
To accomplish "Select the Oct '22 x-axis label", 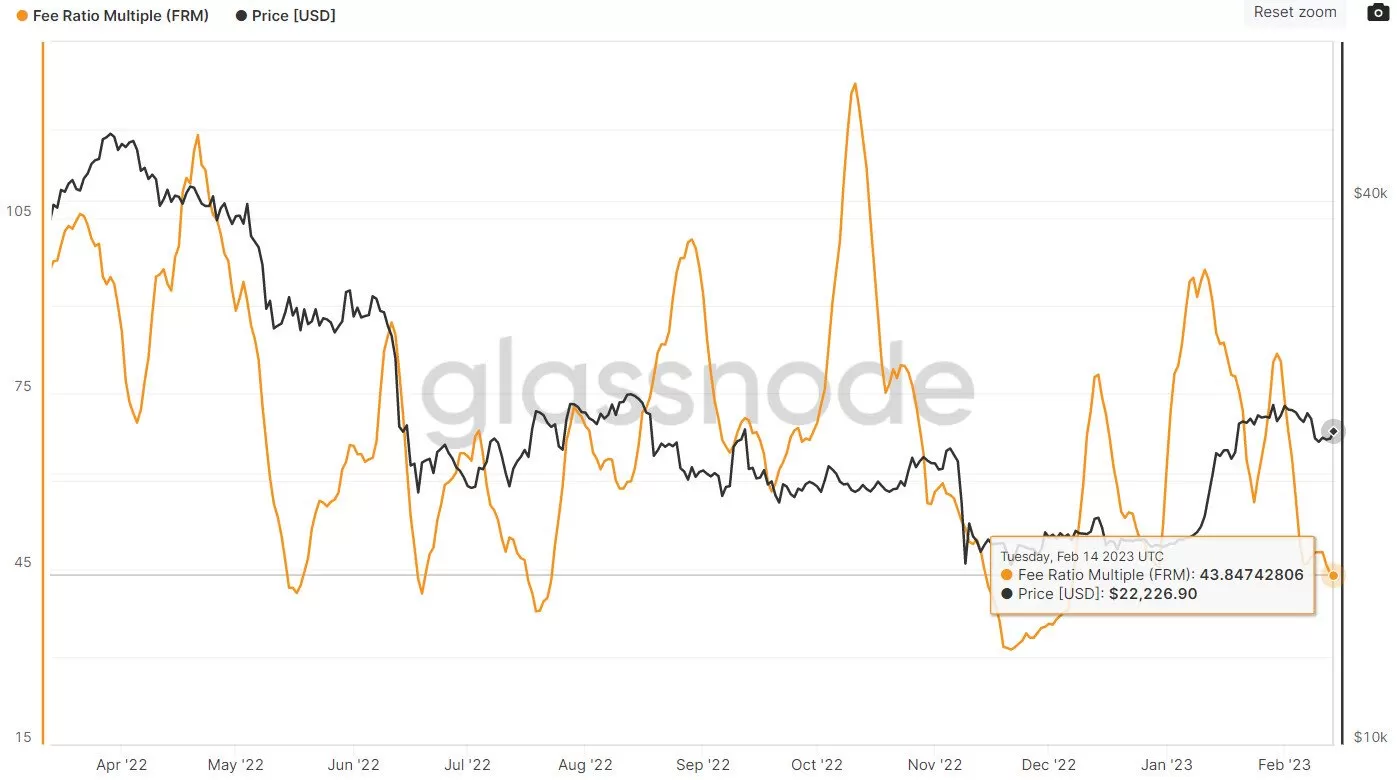I will click(816, 765).
